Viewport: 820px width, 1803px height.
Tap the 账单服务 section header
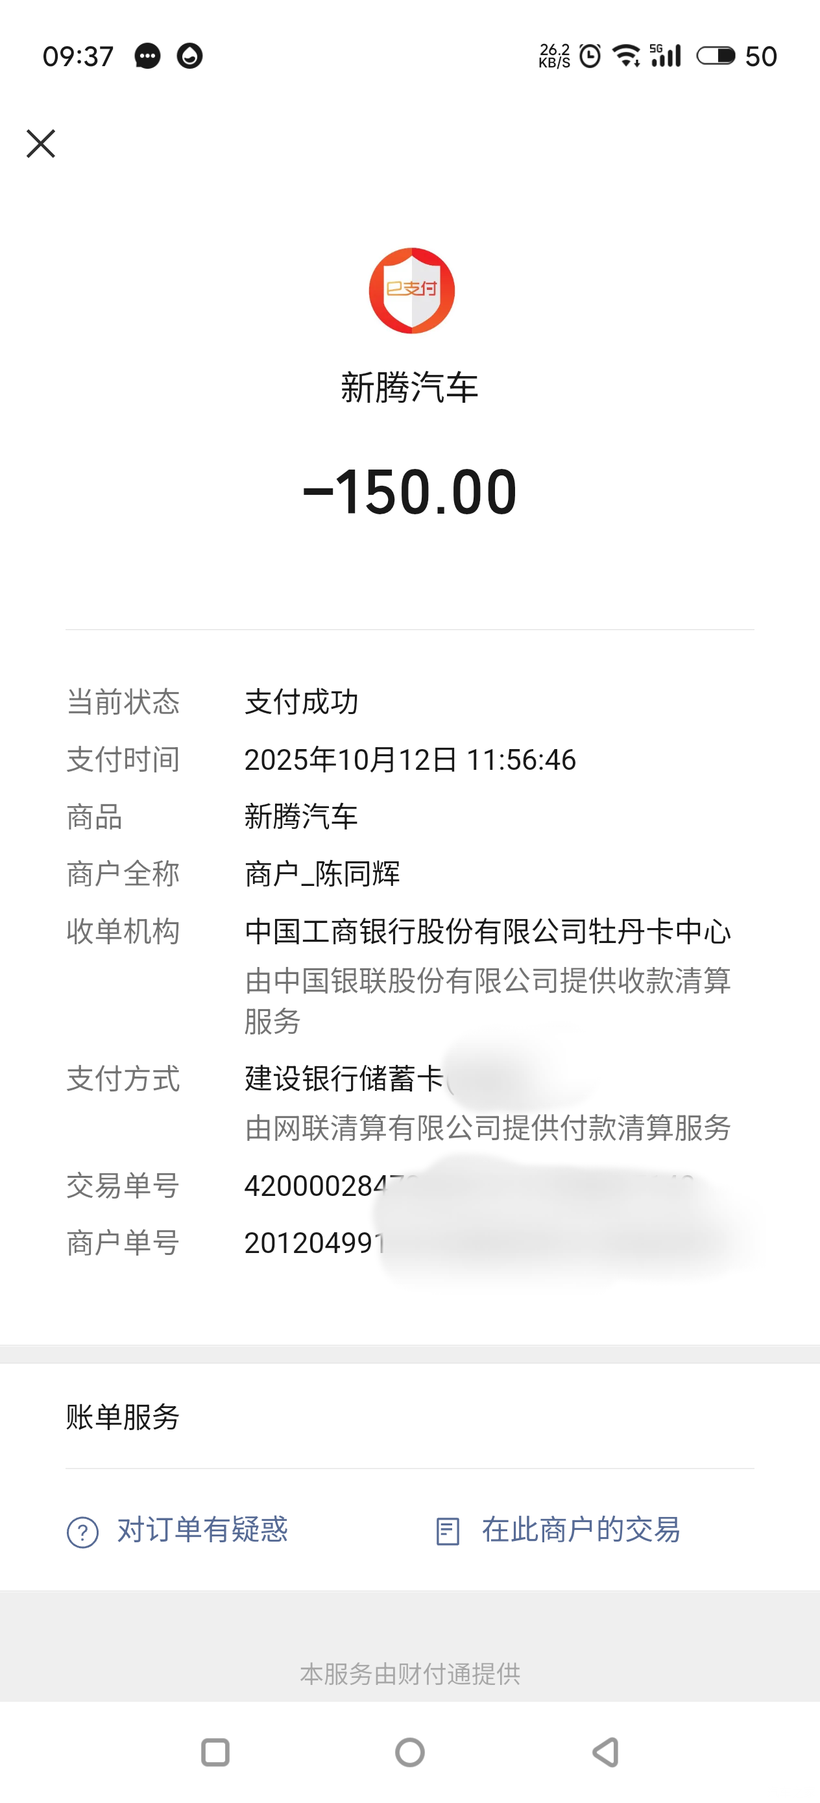(123, 1416)
